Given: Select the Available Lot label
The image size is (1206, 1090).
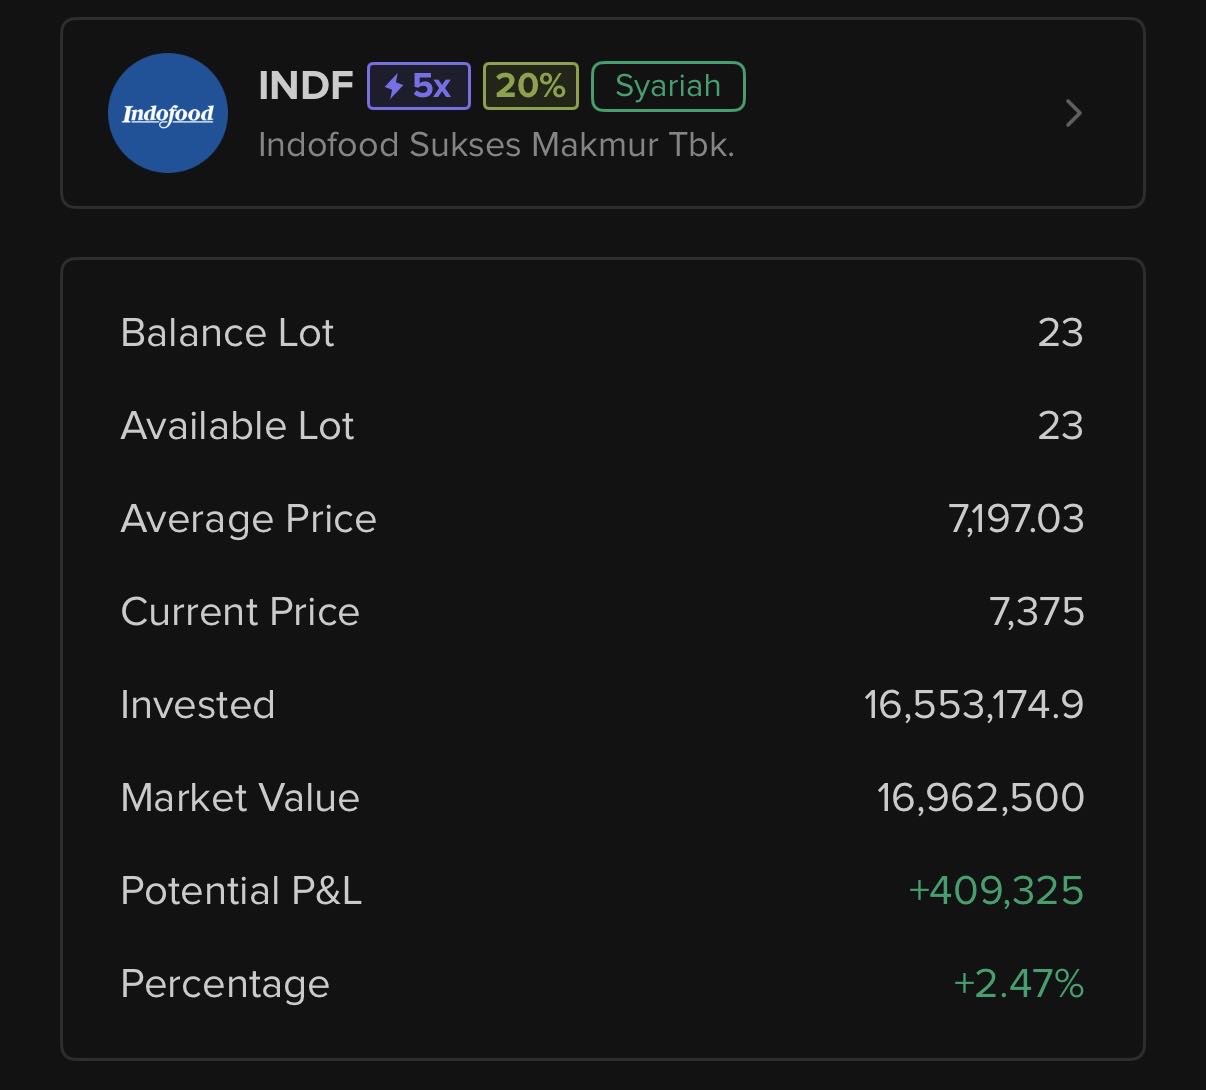Looking at the screenshot, I should click(237, 426).
